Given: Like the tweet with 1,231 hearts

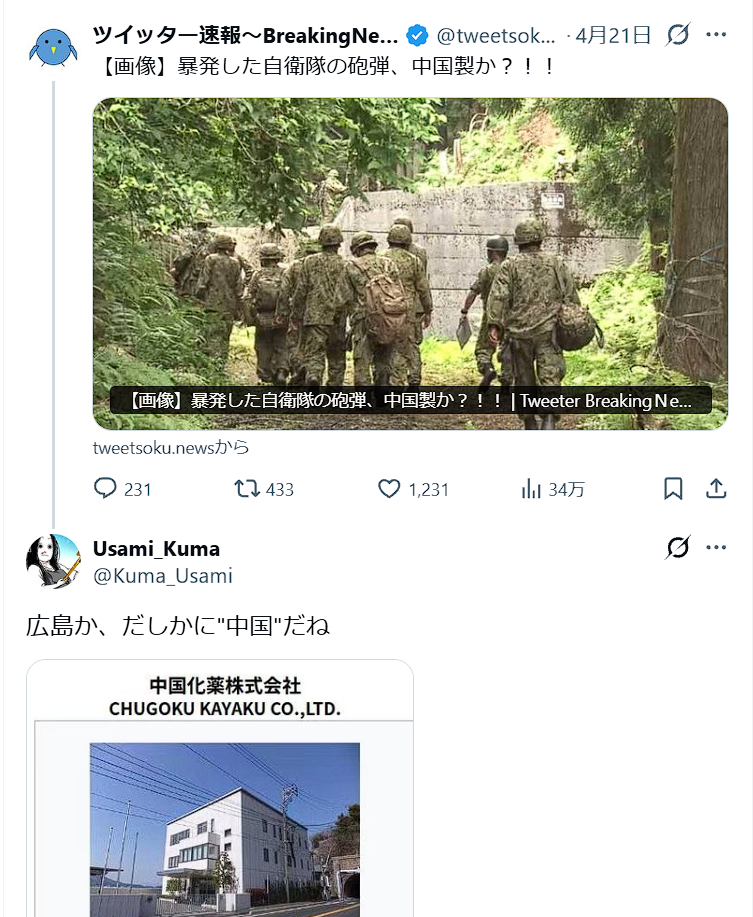Looking at the screenshot, I should (389, 488).
